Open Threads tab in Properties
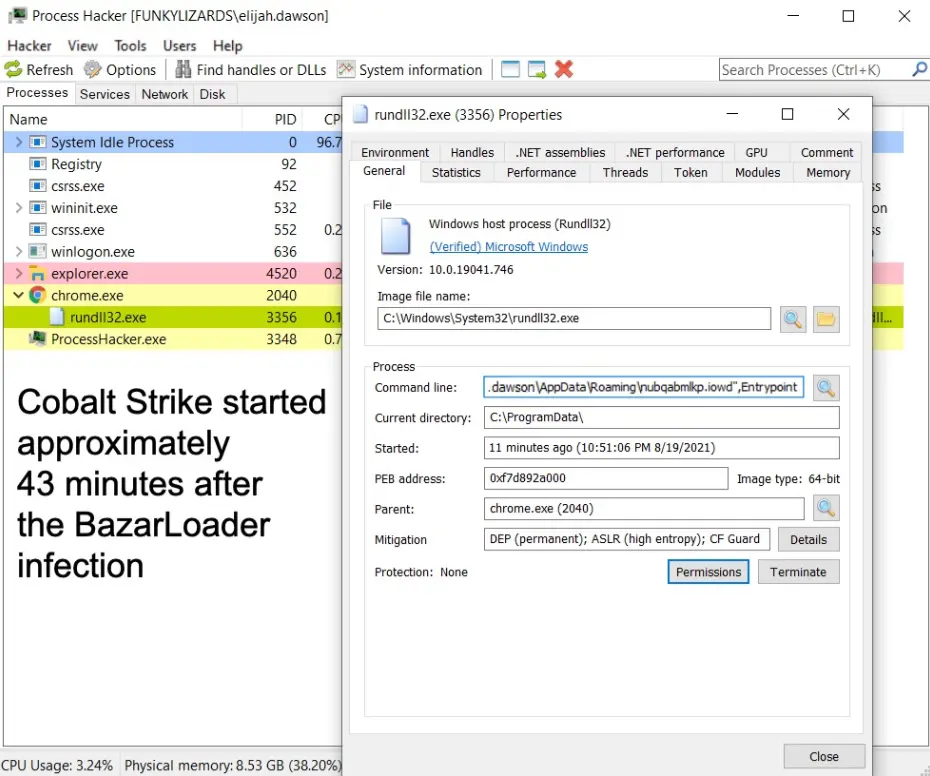 [625, 173]
